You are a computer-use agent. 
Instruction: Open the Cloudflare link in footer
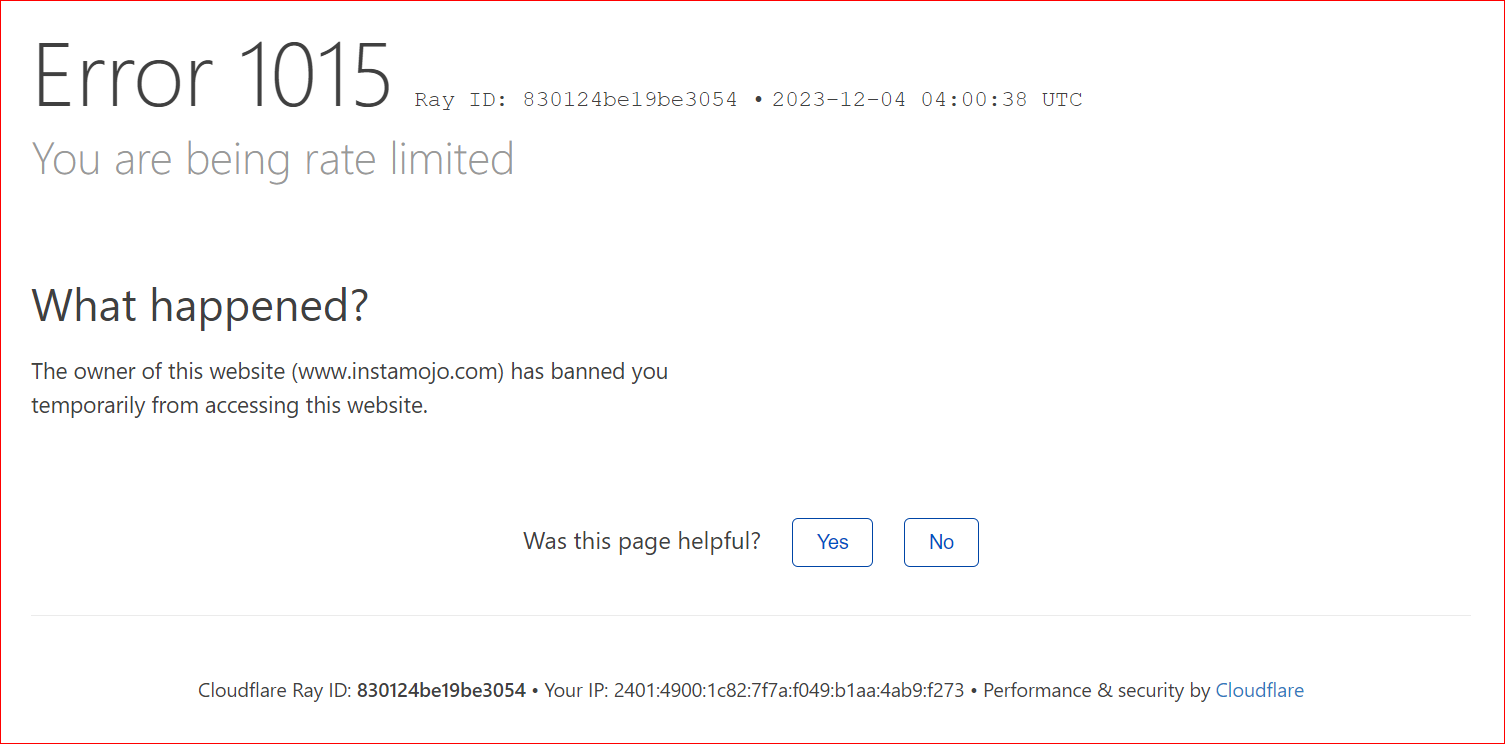pyautogui.click(x=1259, y=690)
